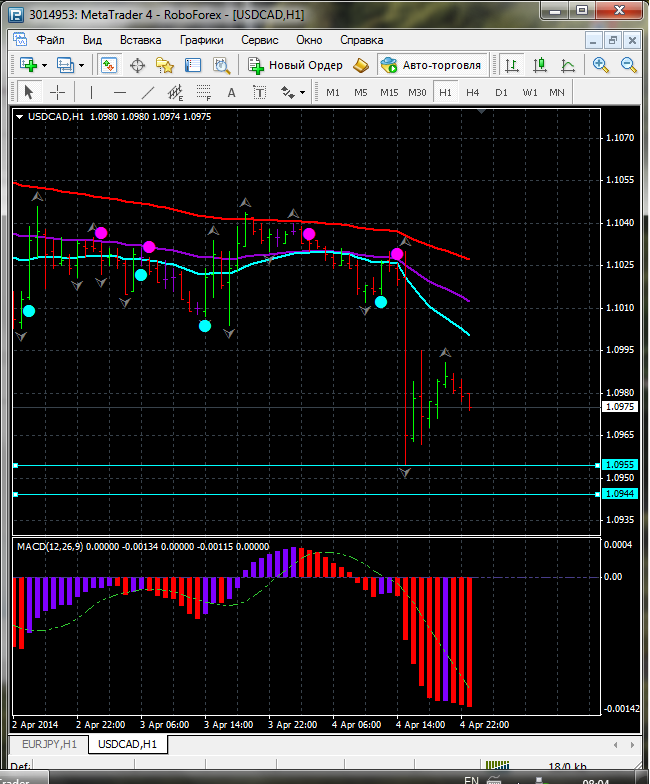Open the profiles dropdown arrow

coord(82,65)
